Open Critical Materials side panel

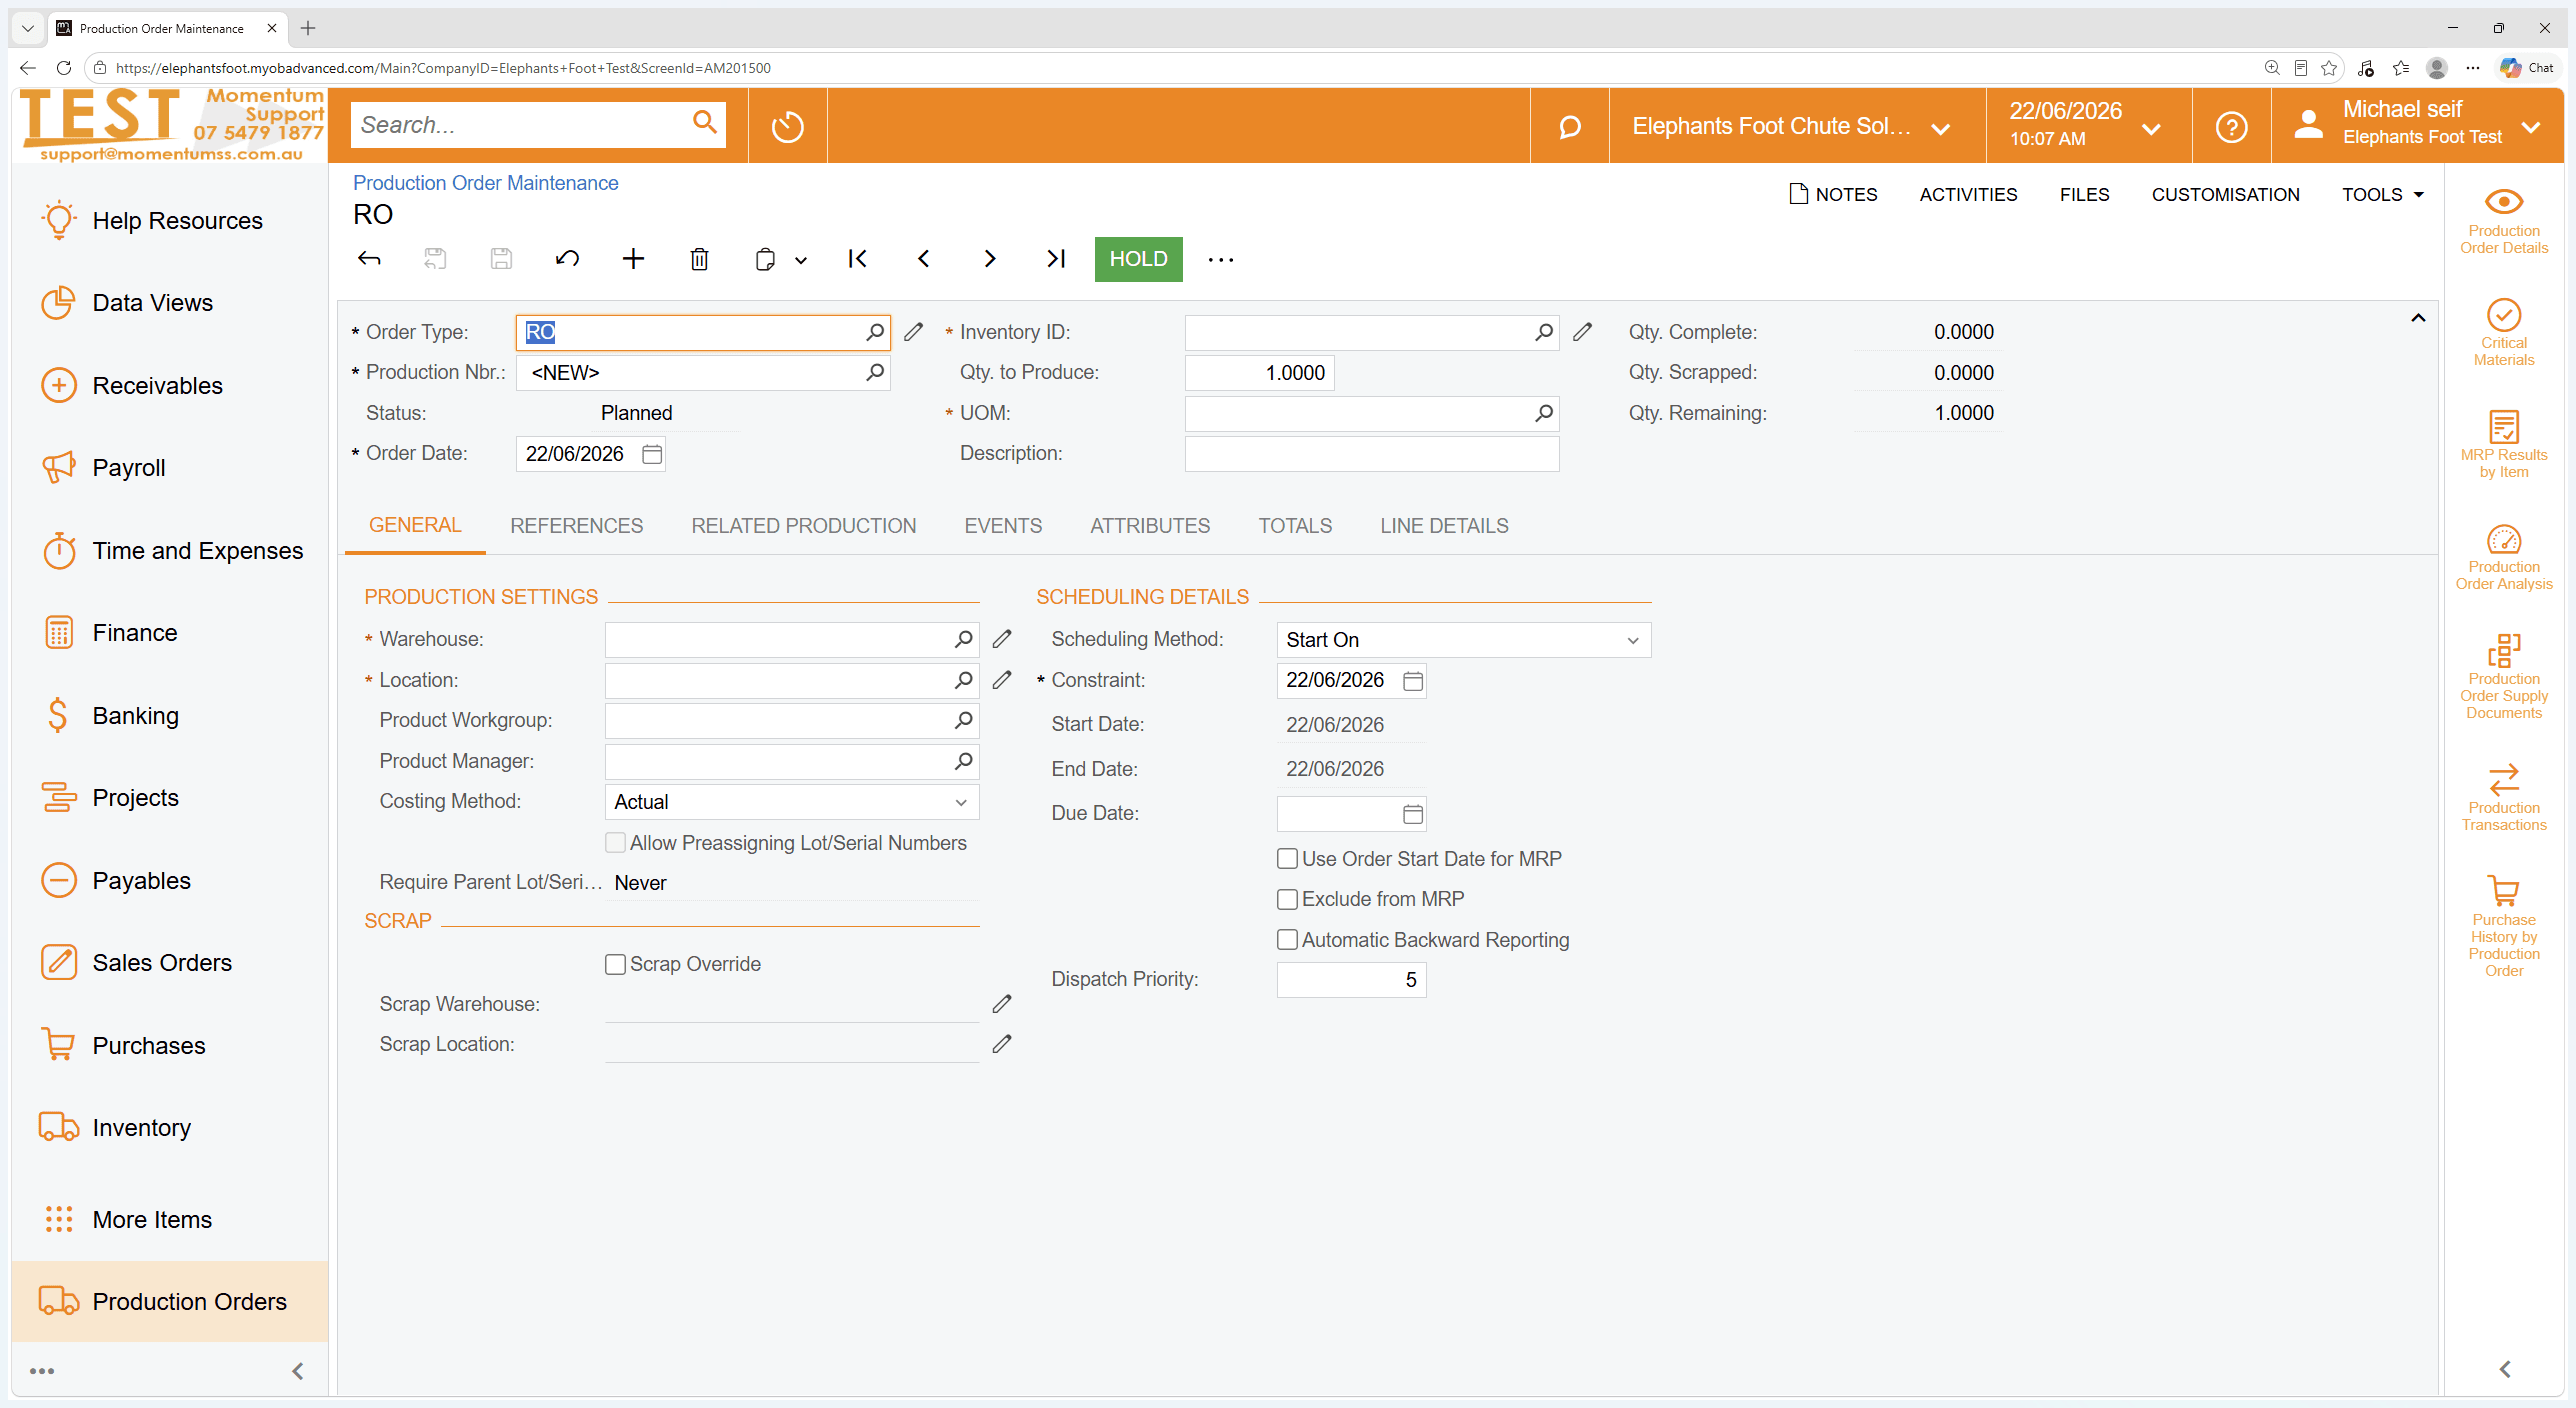click(2503, 333)
